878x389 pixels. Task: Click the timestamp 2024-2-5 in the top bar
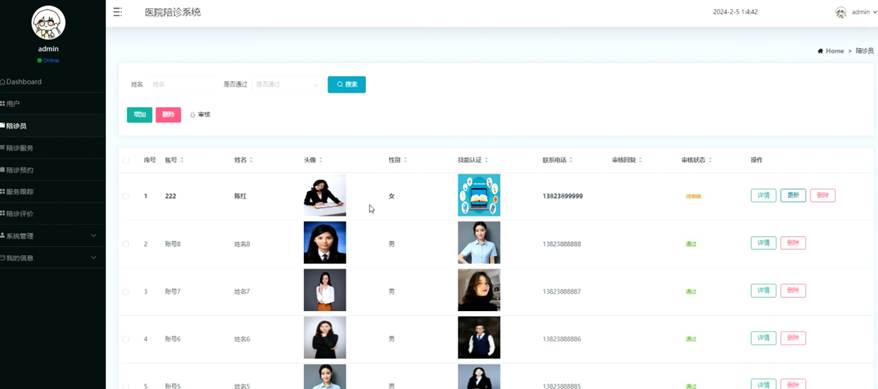[735, 12]
